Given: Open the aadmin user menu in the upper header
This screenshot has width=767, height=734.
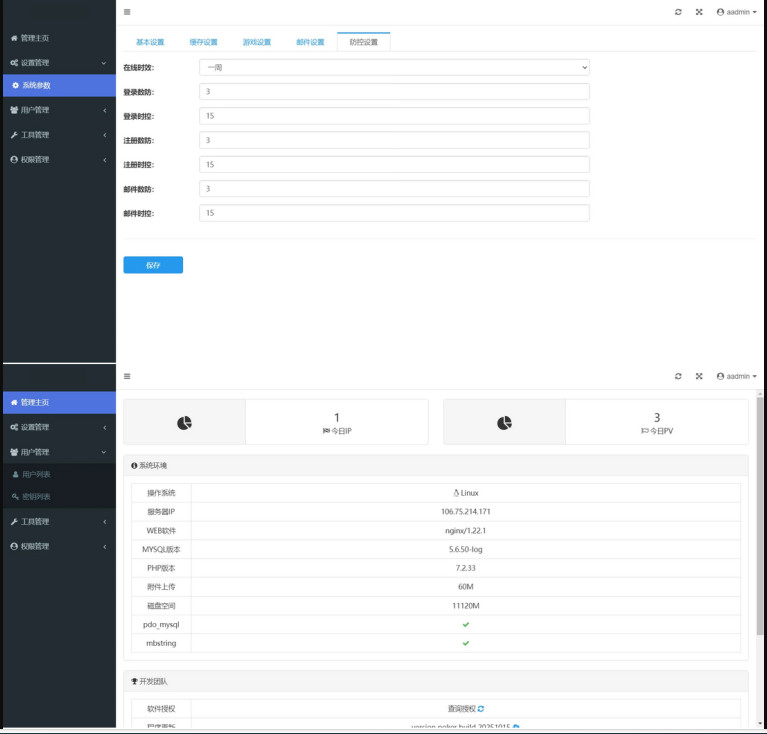Looking at the screenshot, I should click(x=736, y=12).
